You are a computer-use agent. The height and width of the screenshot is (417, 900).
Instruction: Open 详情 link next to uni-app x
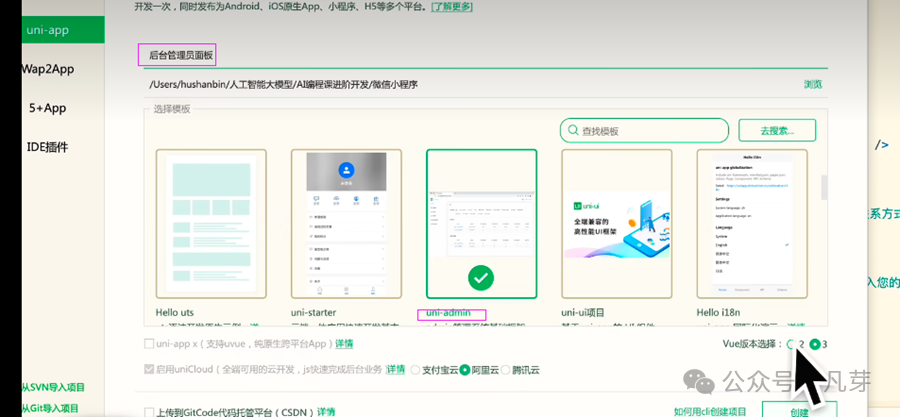click(x=344, y=344)
